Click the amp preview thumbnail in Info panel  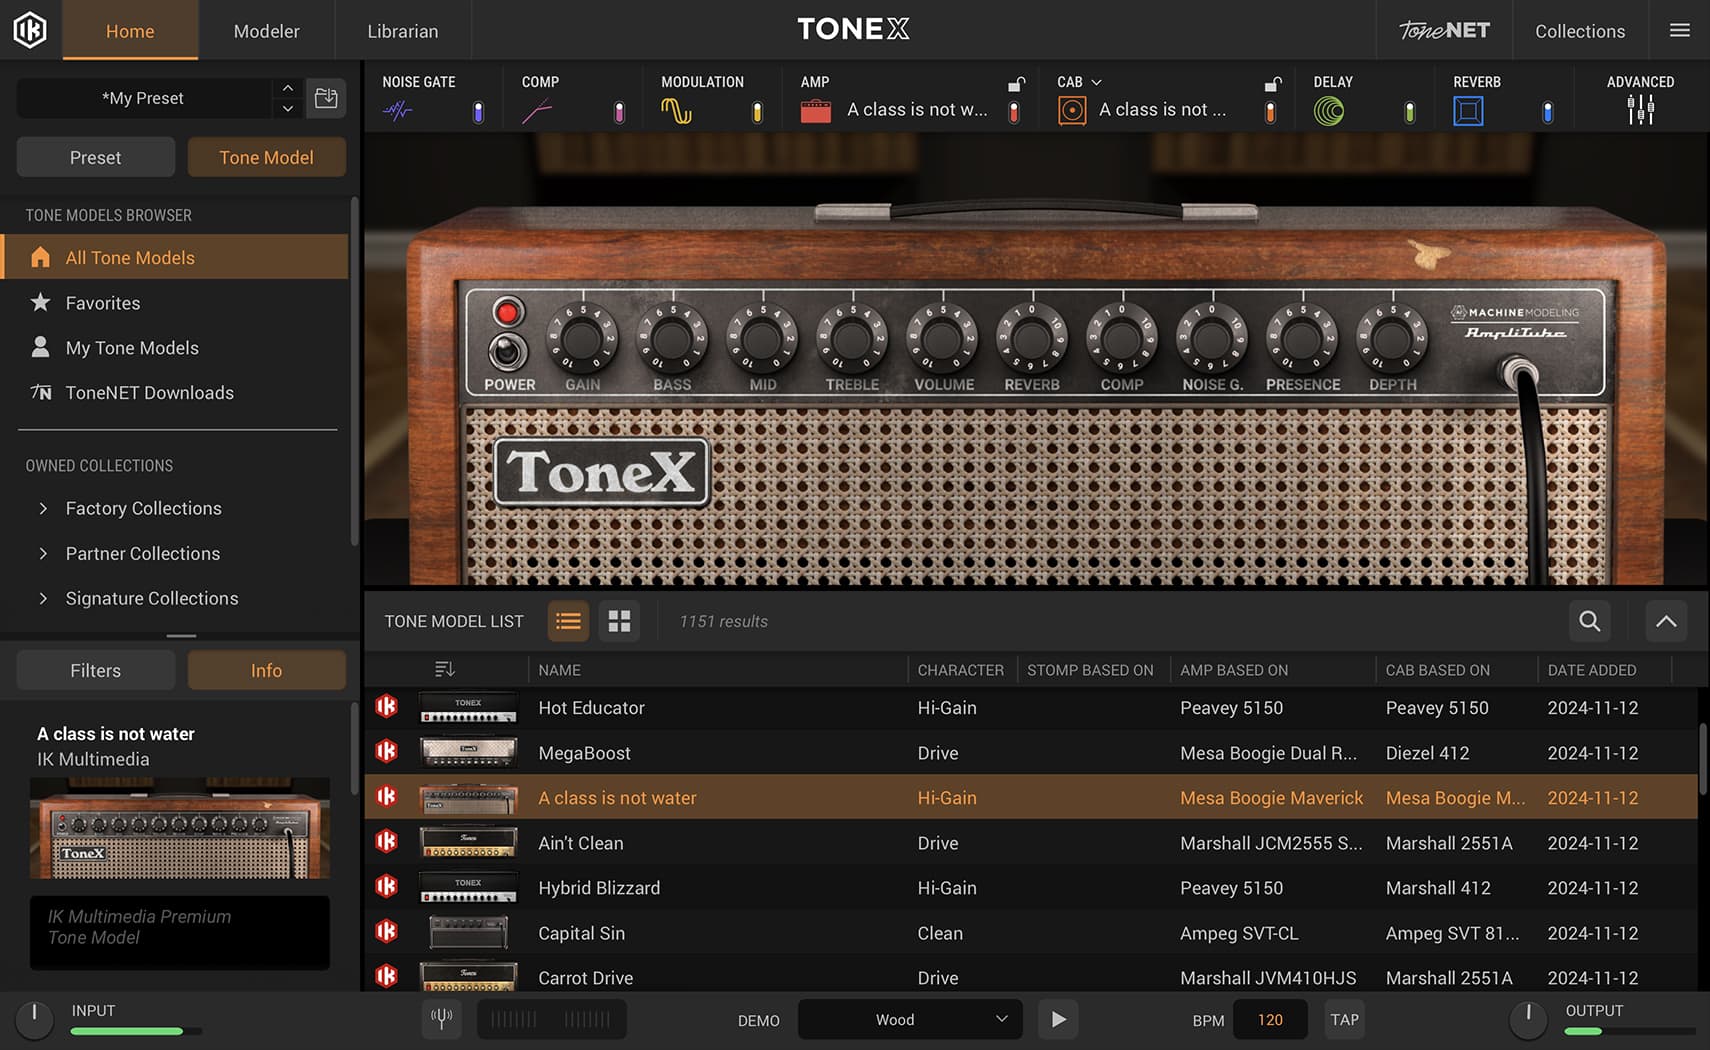point(180,828)
